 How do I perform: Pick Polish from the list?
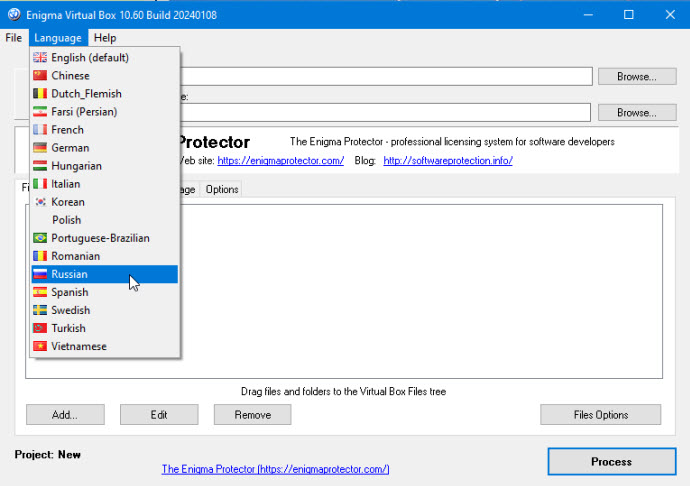coord(105,220)
